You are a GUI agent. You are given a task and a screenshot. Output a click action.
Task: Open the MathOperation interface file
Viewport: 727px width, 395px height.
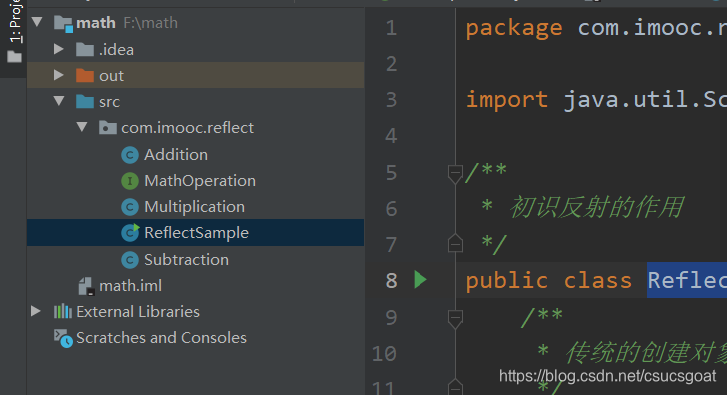tap(200, 181)
